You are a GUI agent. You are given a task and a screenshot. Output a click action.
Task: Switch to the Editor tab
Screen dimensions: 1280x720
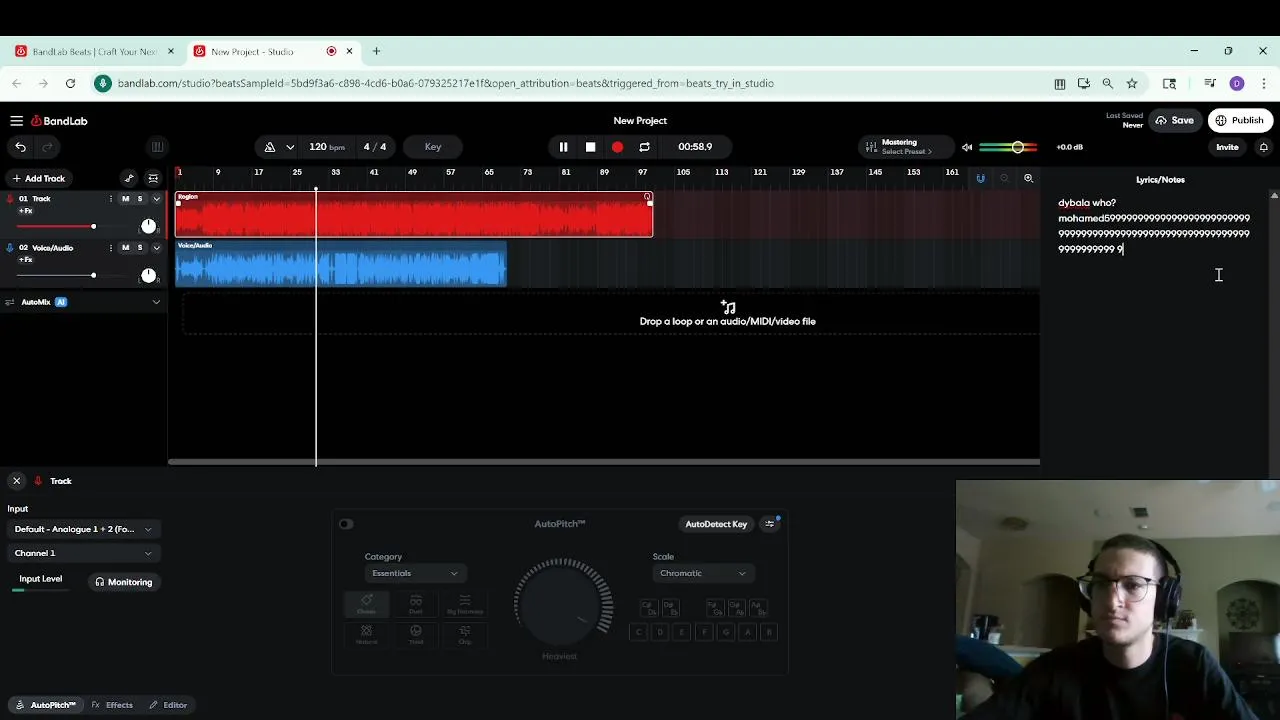168,705
